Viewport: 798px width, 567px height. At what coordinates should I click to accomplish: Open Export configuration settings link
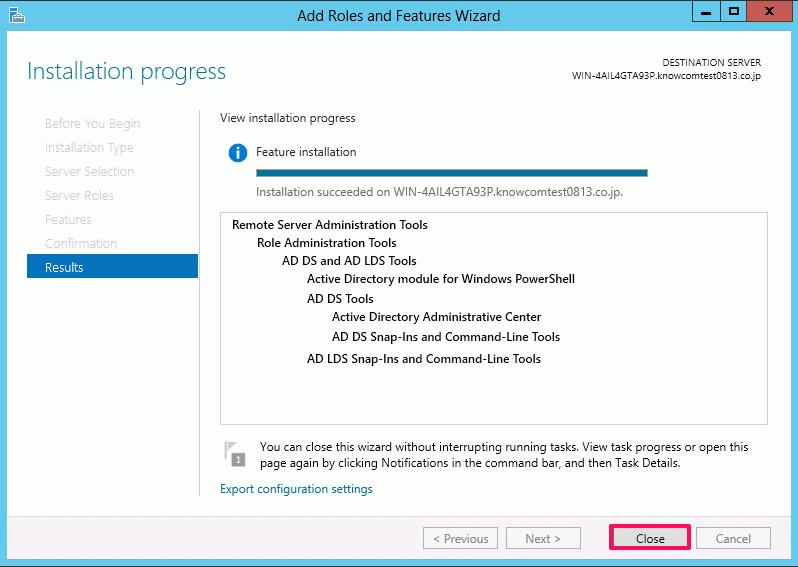point(296,489)
